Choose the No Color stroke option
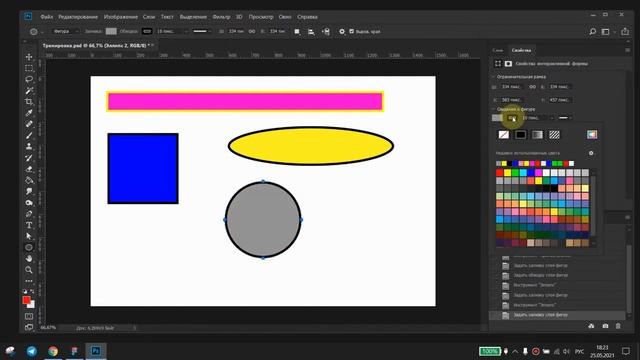The height and width of the screenshot is (360, 640). coord(504,135)
